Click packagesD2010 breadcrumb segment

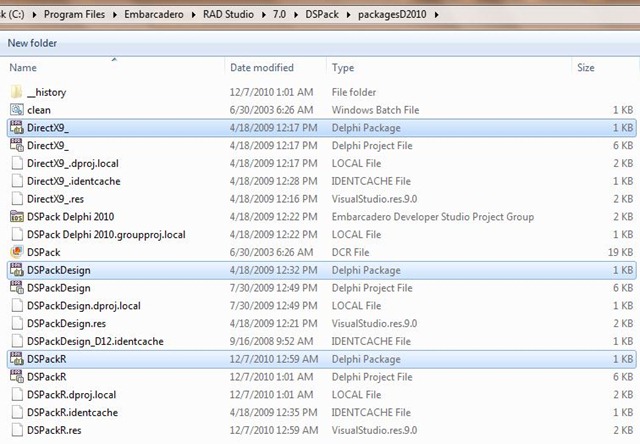point(392,15)
